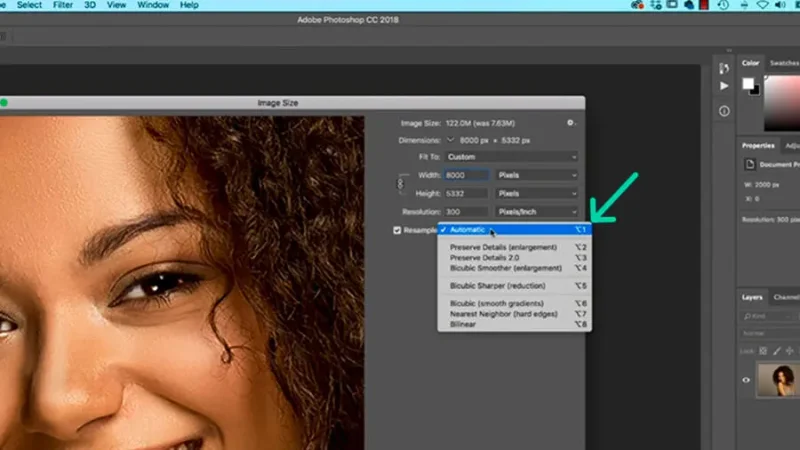Click the Resolution field showing 300
800x450 pixels.
pos(466,212)
